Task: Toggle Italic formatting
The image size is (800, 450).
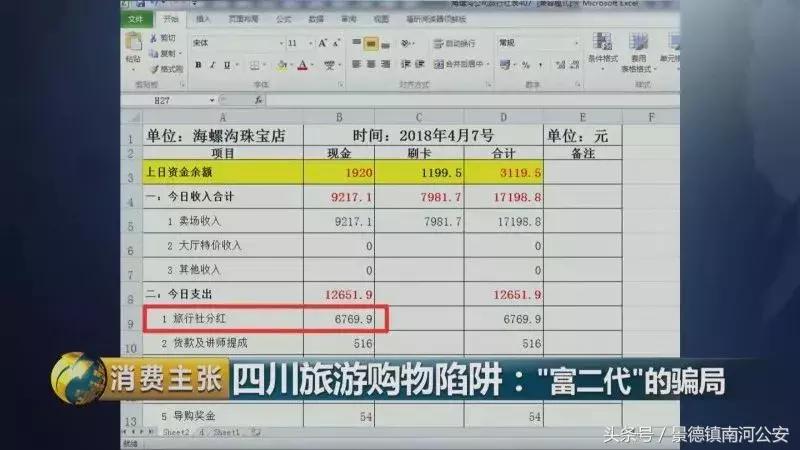Action: pos(213,65)
